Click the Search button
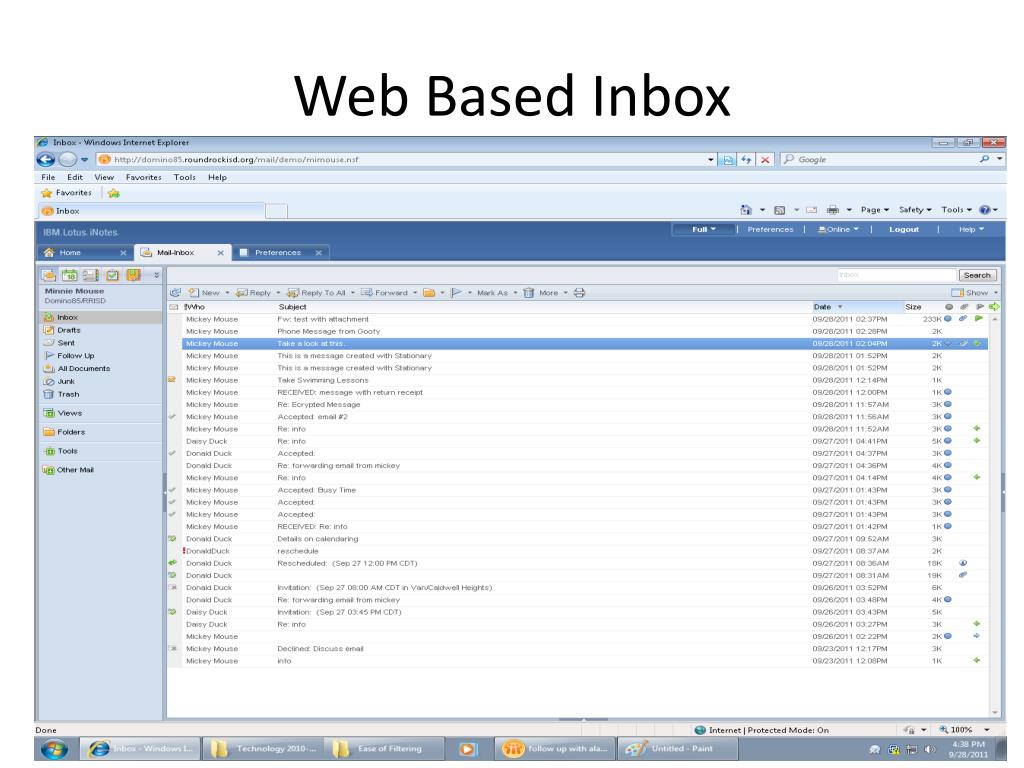The width and height of the screenshot is (1024, 768). [977, 275]
